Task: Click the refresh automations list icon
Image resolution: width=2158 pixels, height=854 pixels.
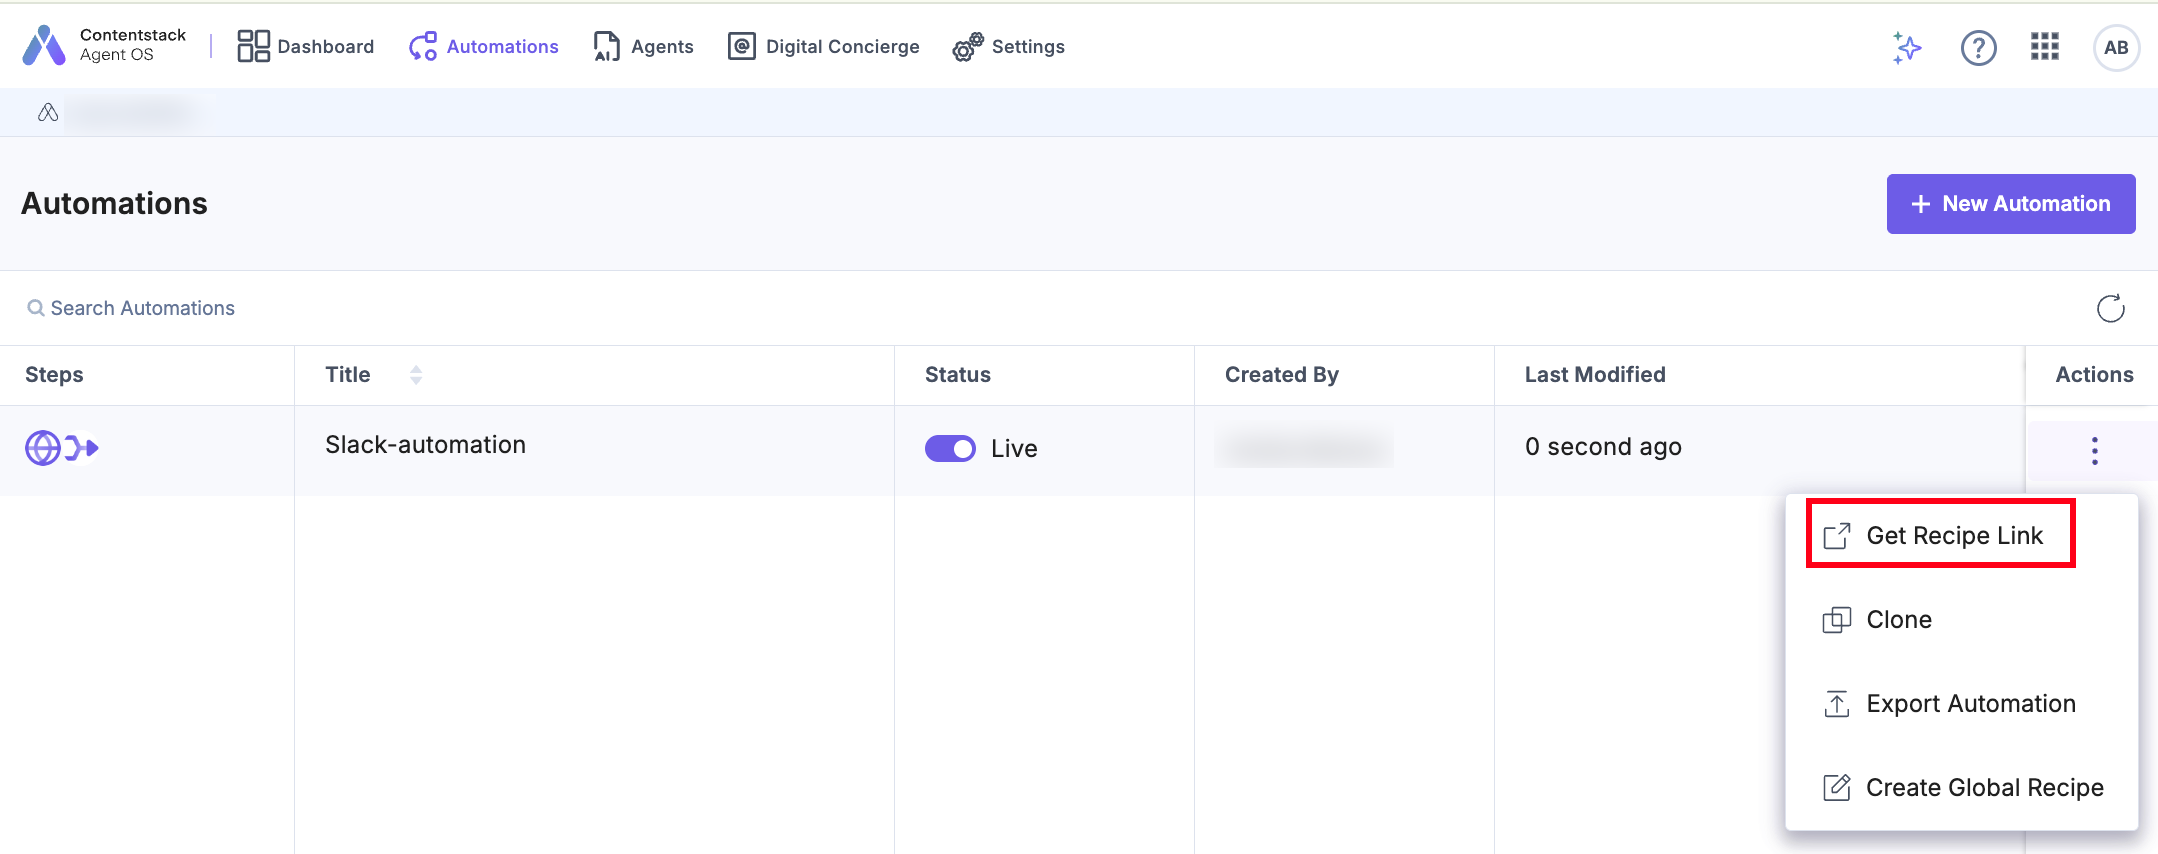Action: (x=2110, y=308)
